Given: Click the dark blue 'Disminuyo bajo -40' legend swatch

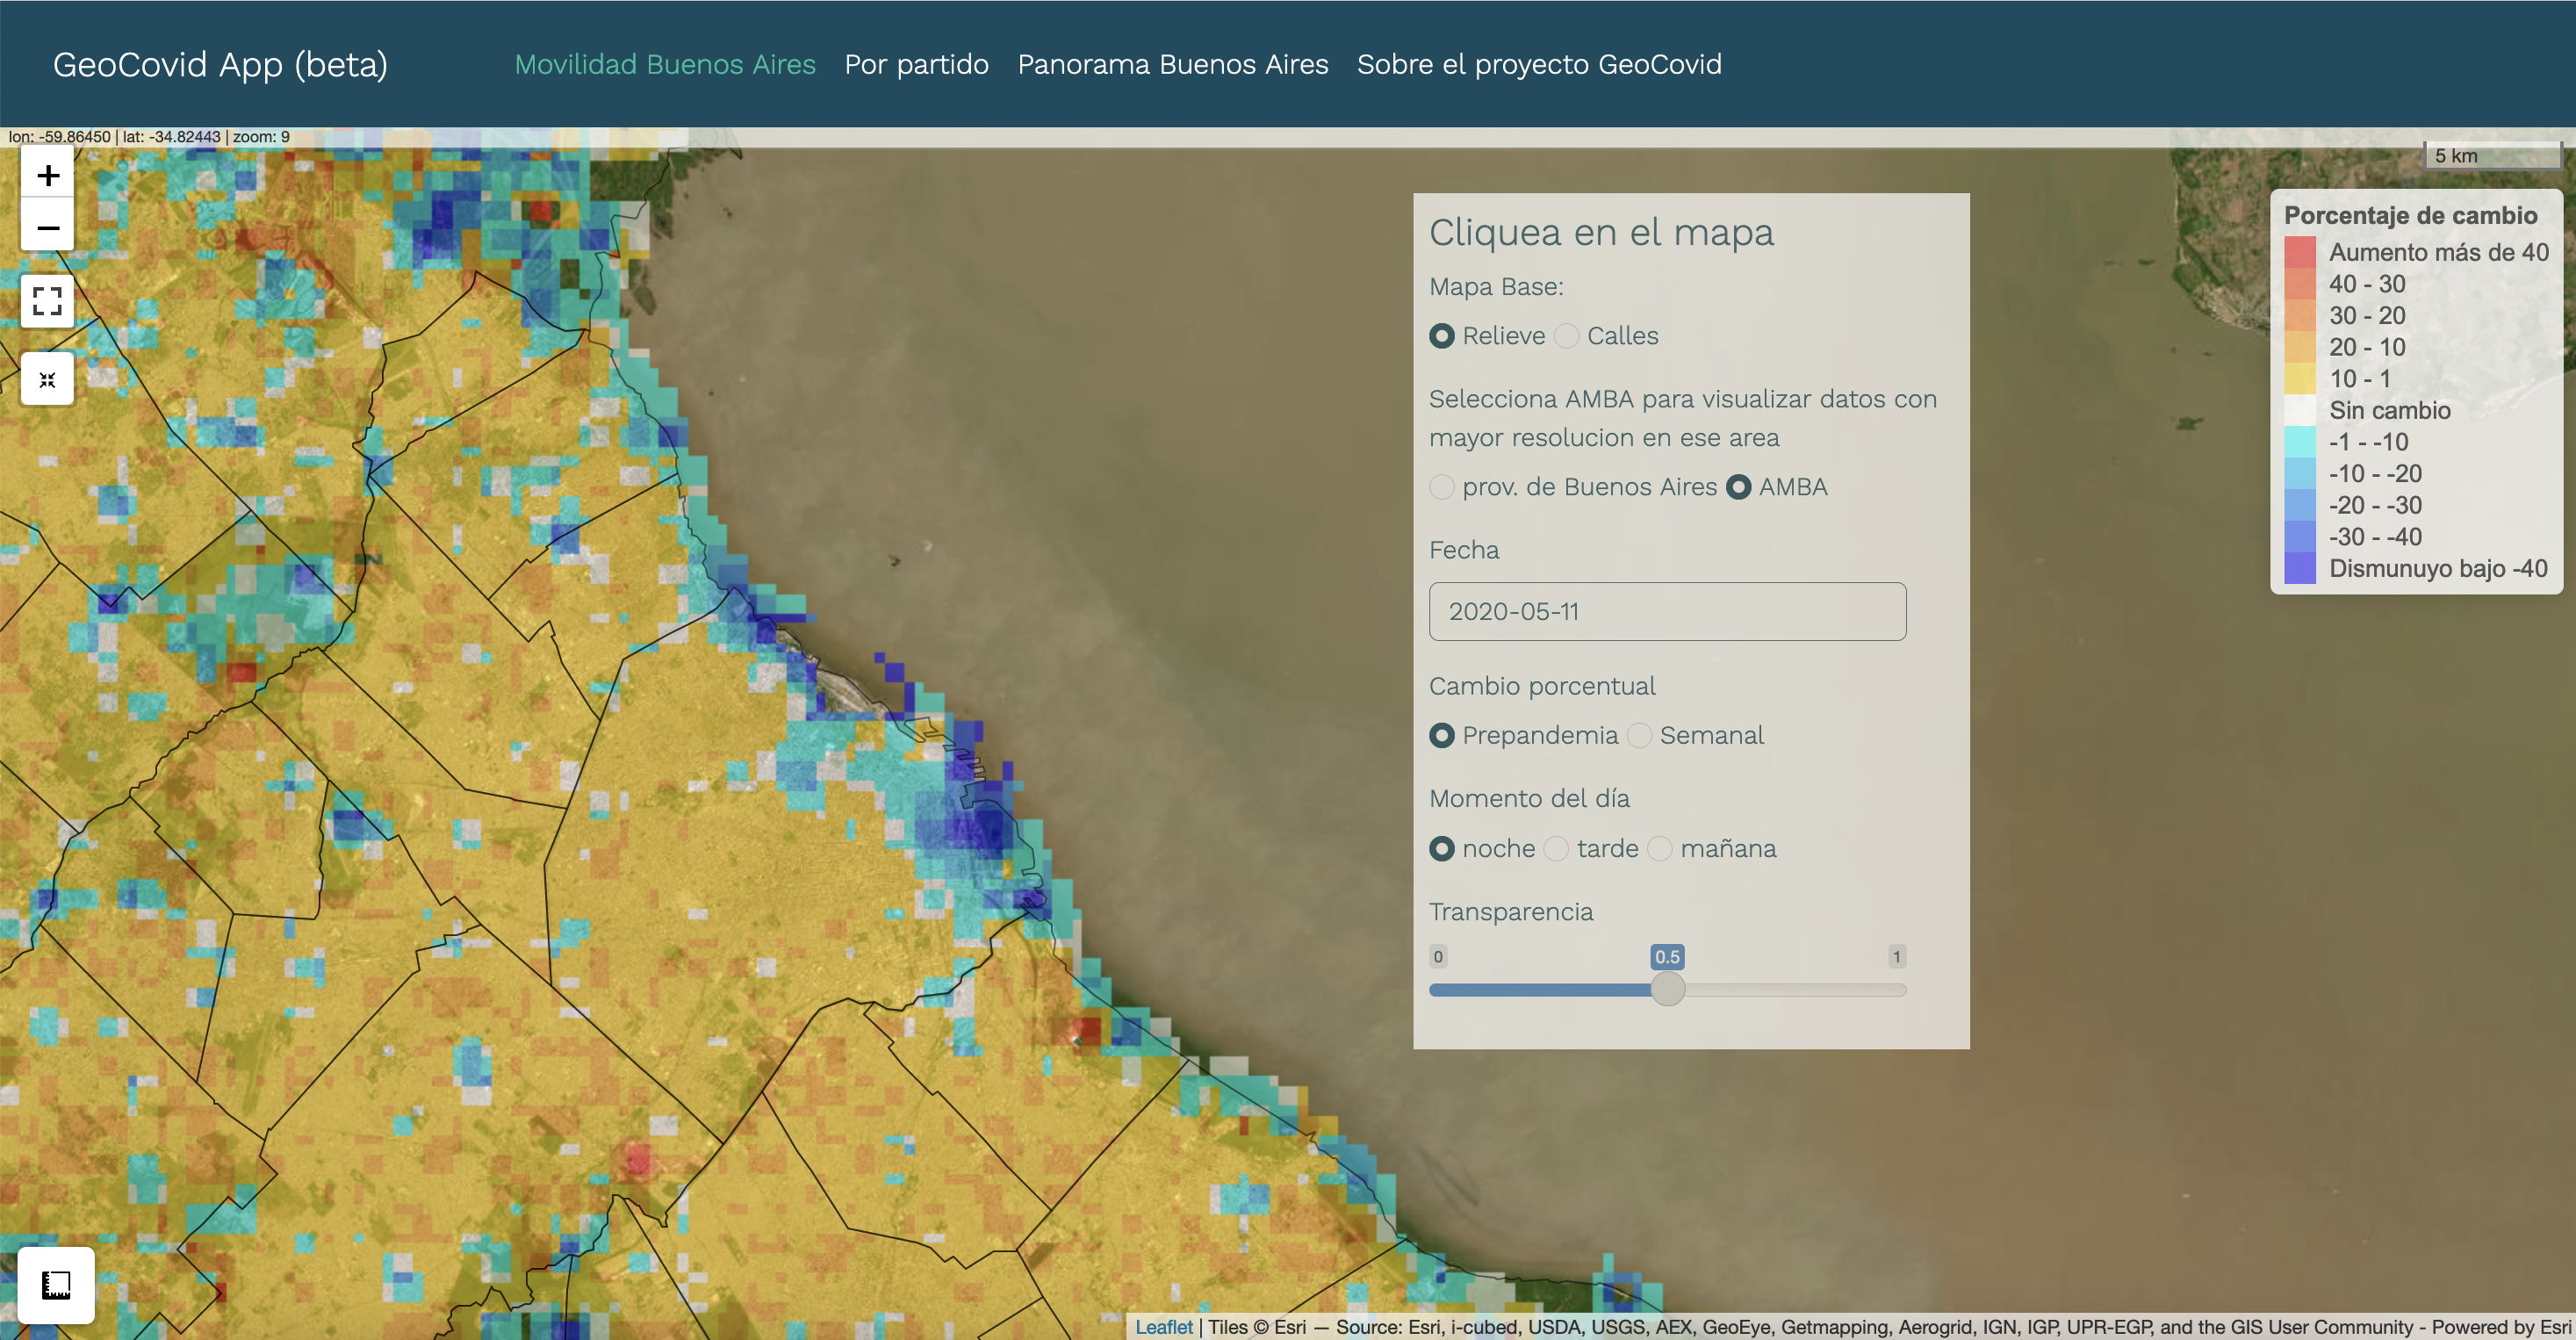Looking at the screenshot, I should pos(2299,568).
